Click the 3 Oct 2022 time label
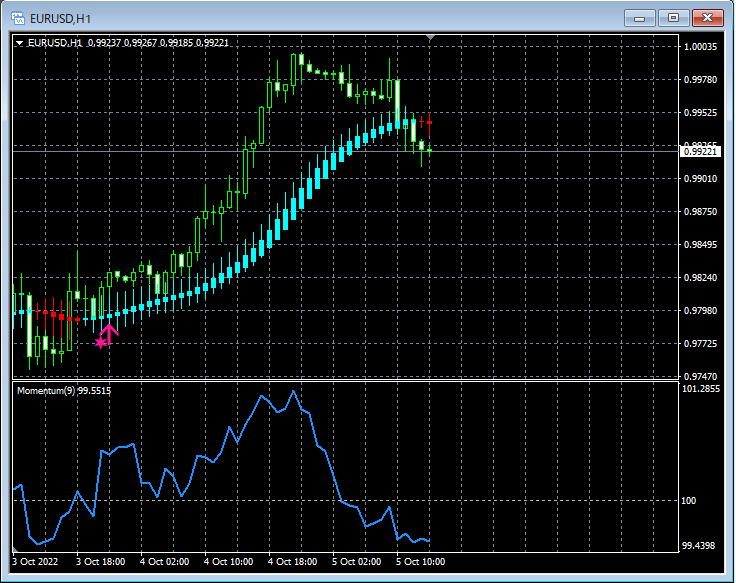This screenshot has height=583, width=736. tap(35, 562)
